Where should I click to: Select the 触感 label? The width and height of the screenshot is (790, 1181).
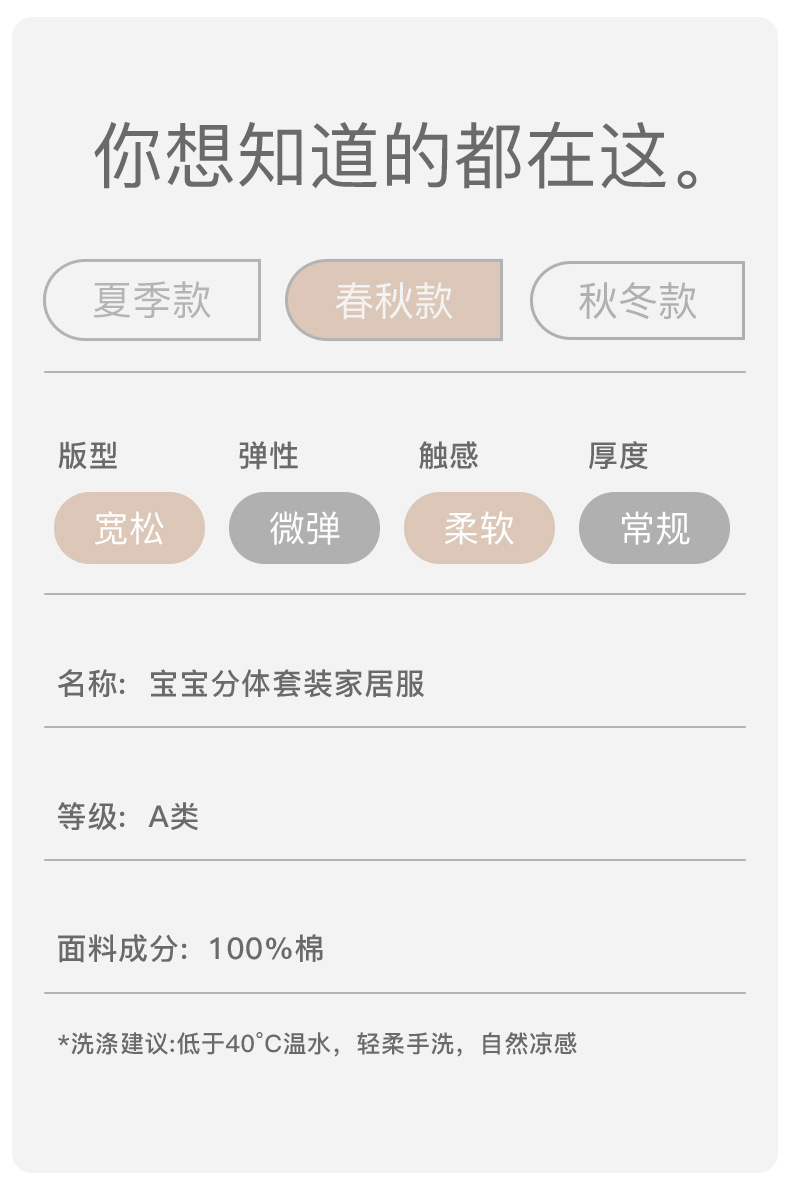pos(448,456)
